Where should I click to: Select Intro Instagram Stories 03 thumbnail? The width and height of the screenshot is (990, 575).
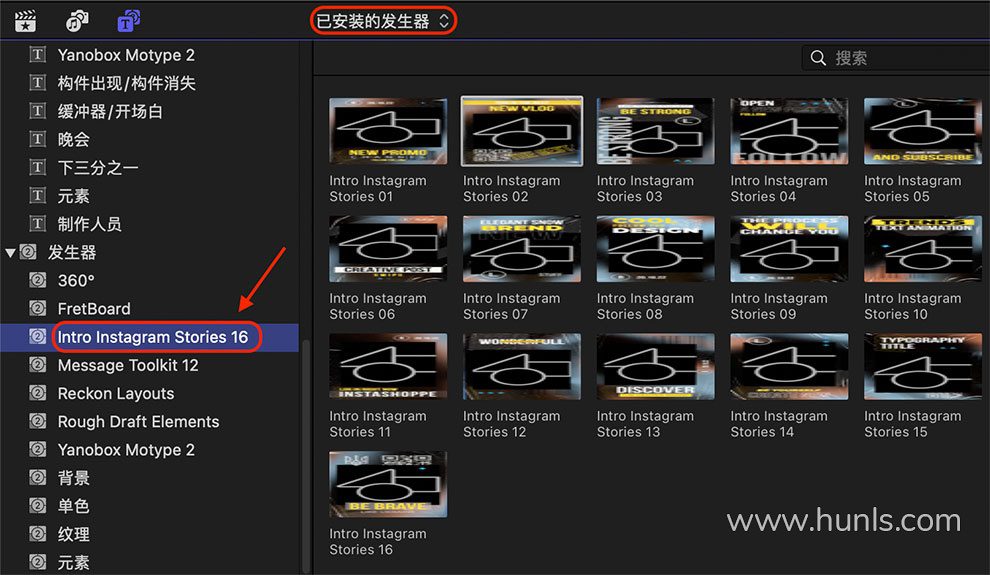pos(655,131)
